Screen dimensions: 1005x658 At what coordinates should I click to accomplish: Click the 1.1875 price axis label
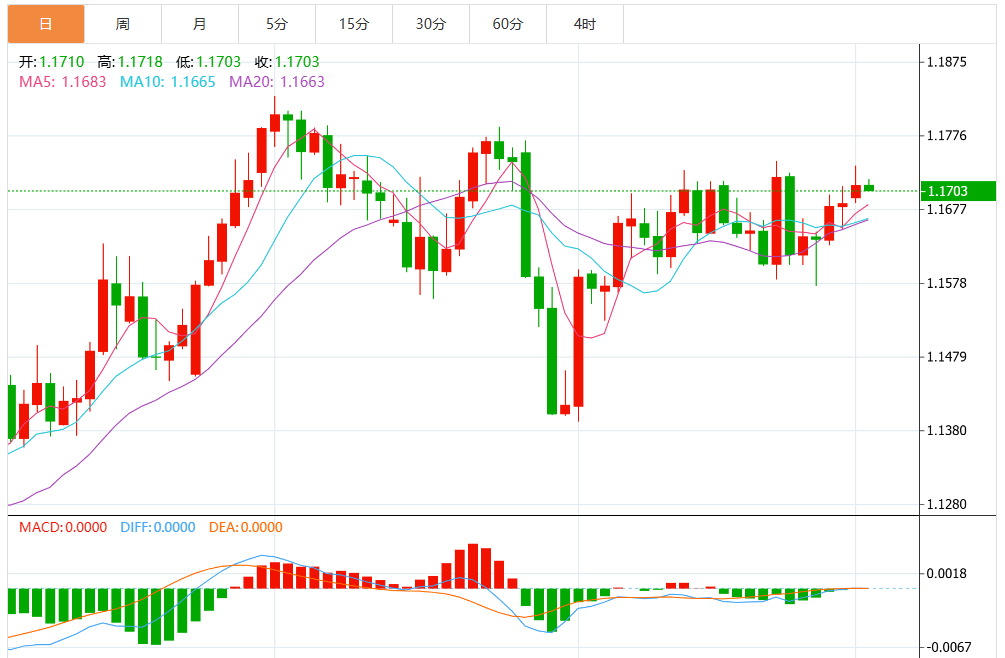pos(947,62)
